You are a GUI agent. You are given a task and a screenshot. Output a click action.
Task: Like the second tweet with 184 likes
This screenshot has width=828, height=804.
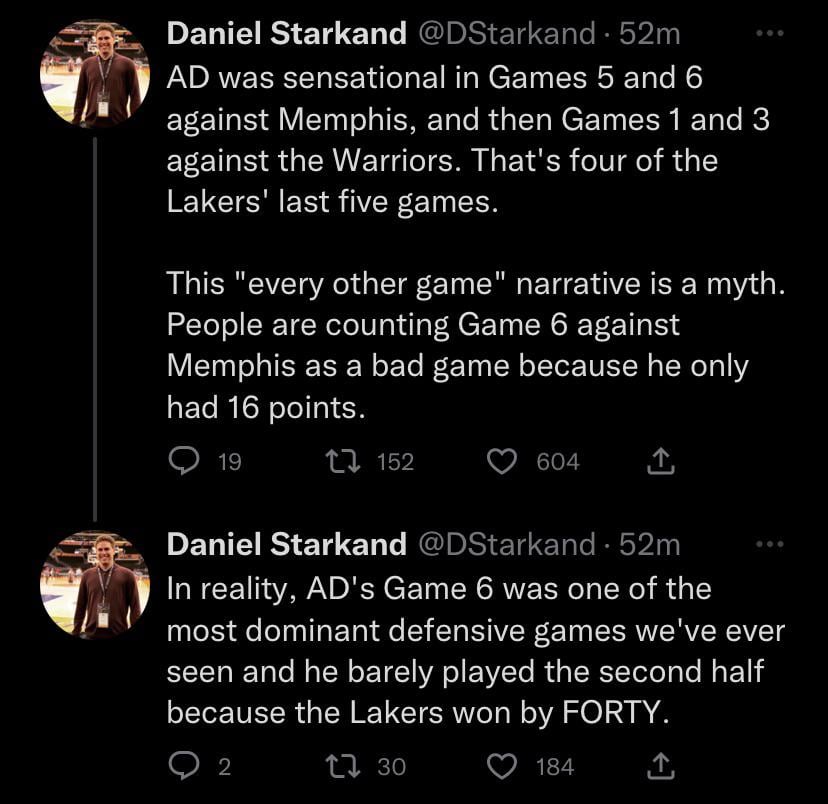pyautogui.click(x=501, y=766)
